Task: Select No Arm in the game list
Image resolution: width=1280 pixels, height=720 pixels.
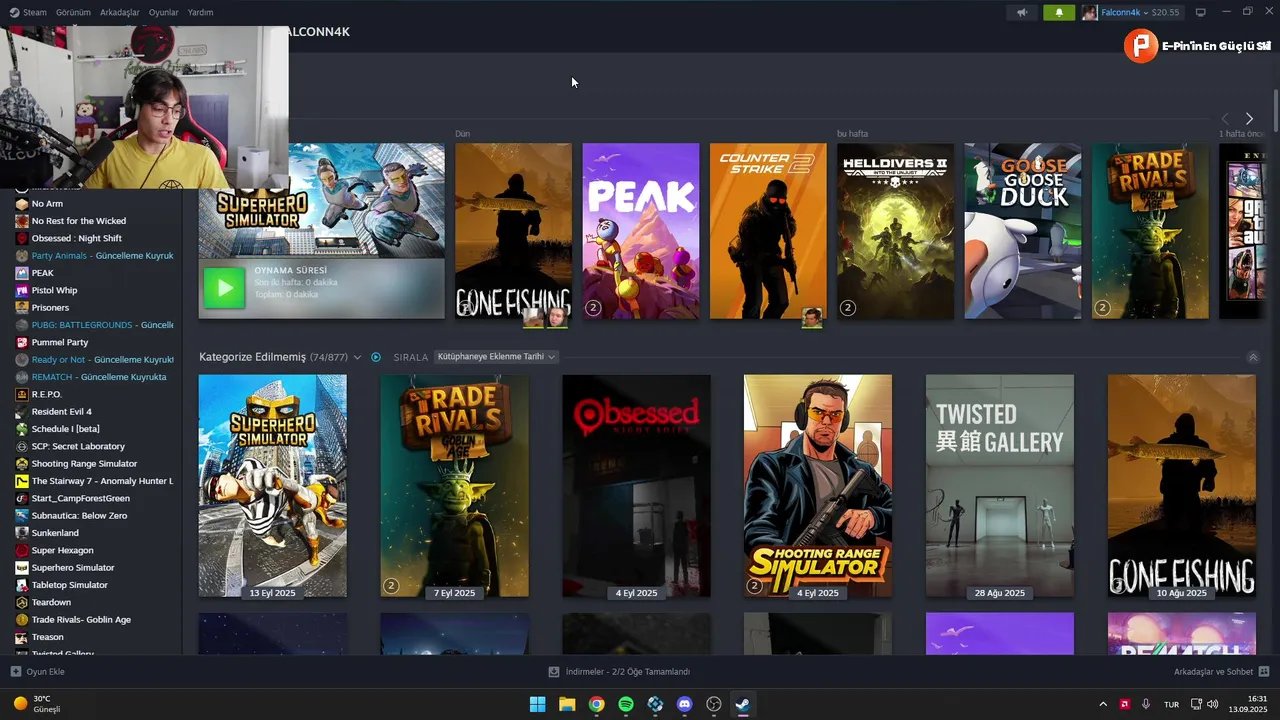Action: (x=47, y=204)
